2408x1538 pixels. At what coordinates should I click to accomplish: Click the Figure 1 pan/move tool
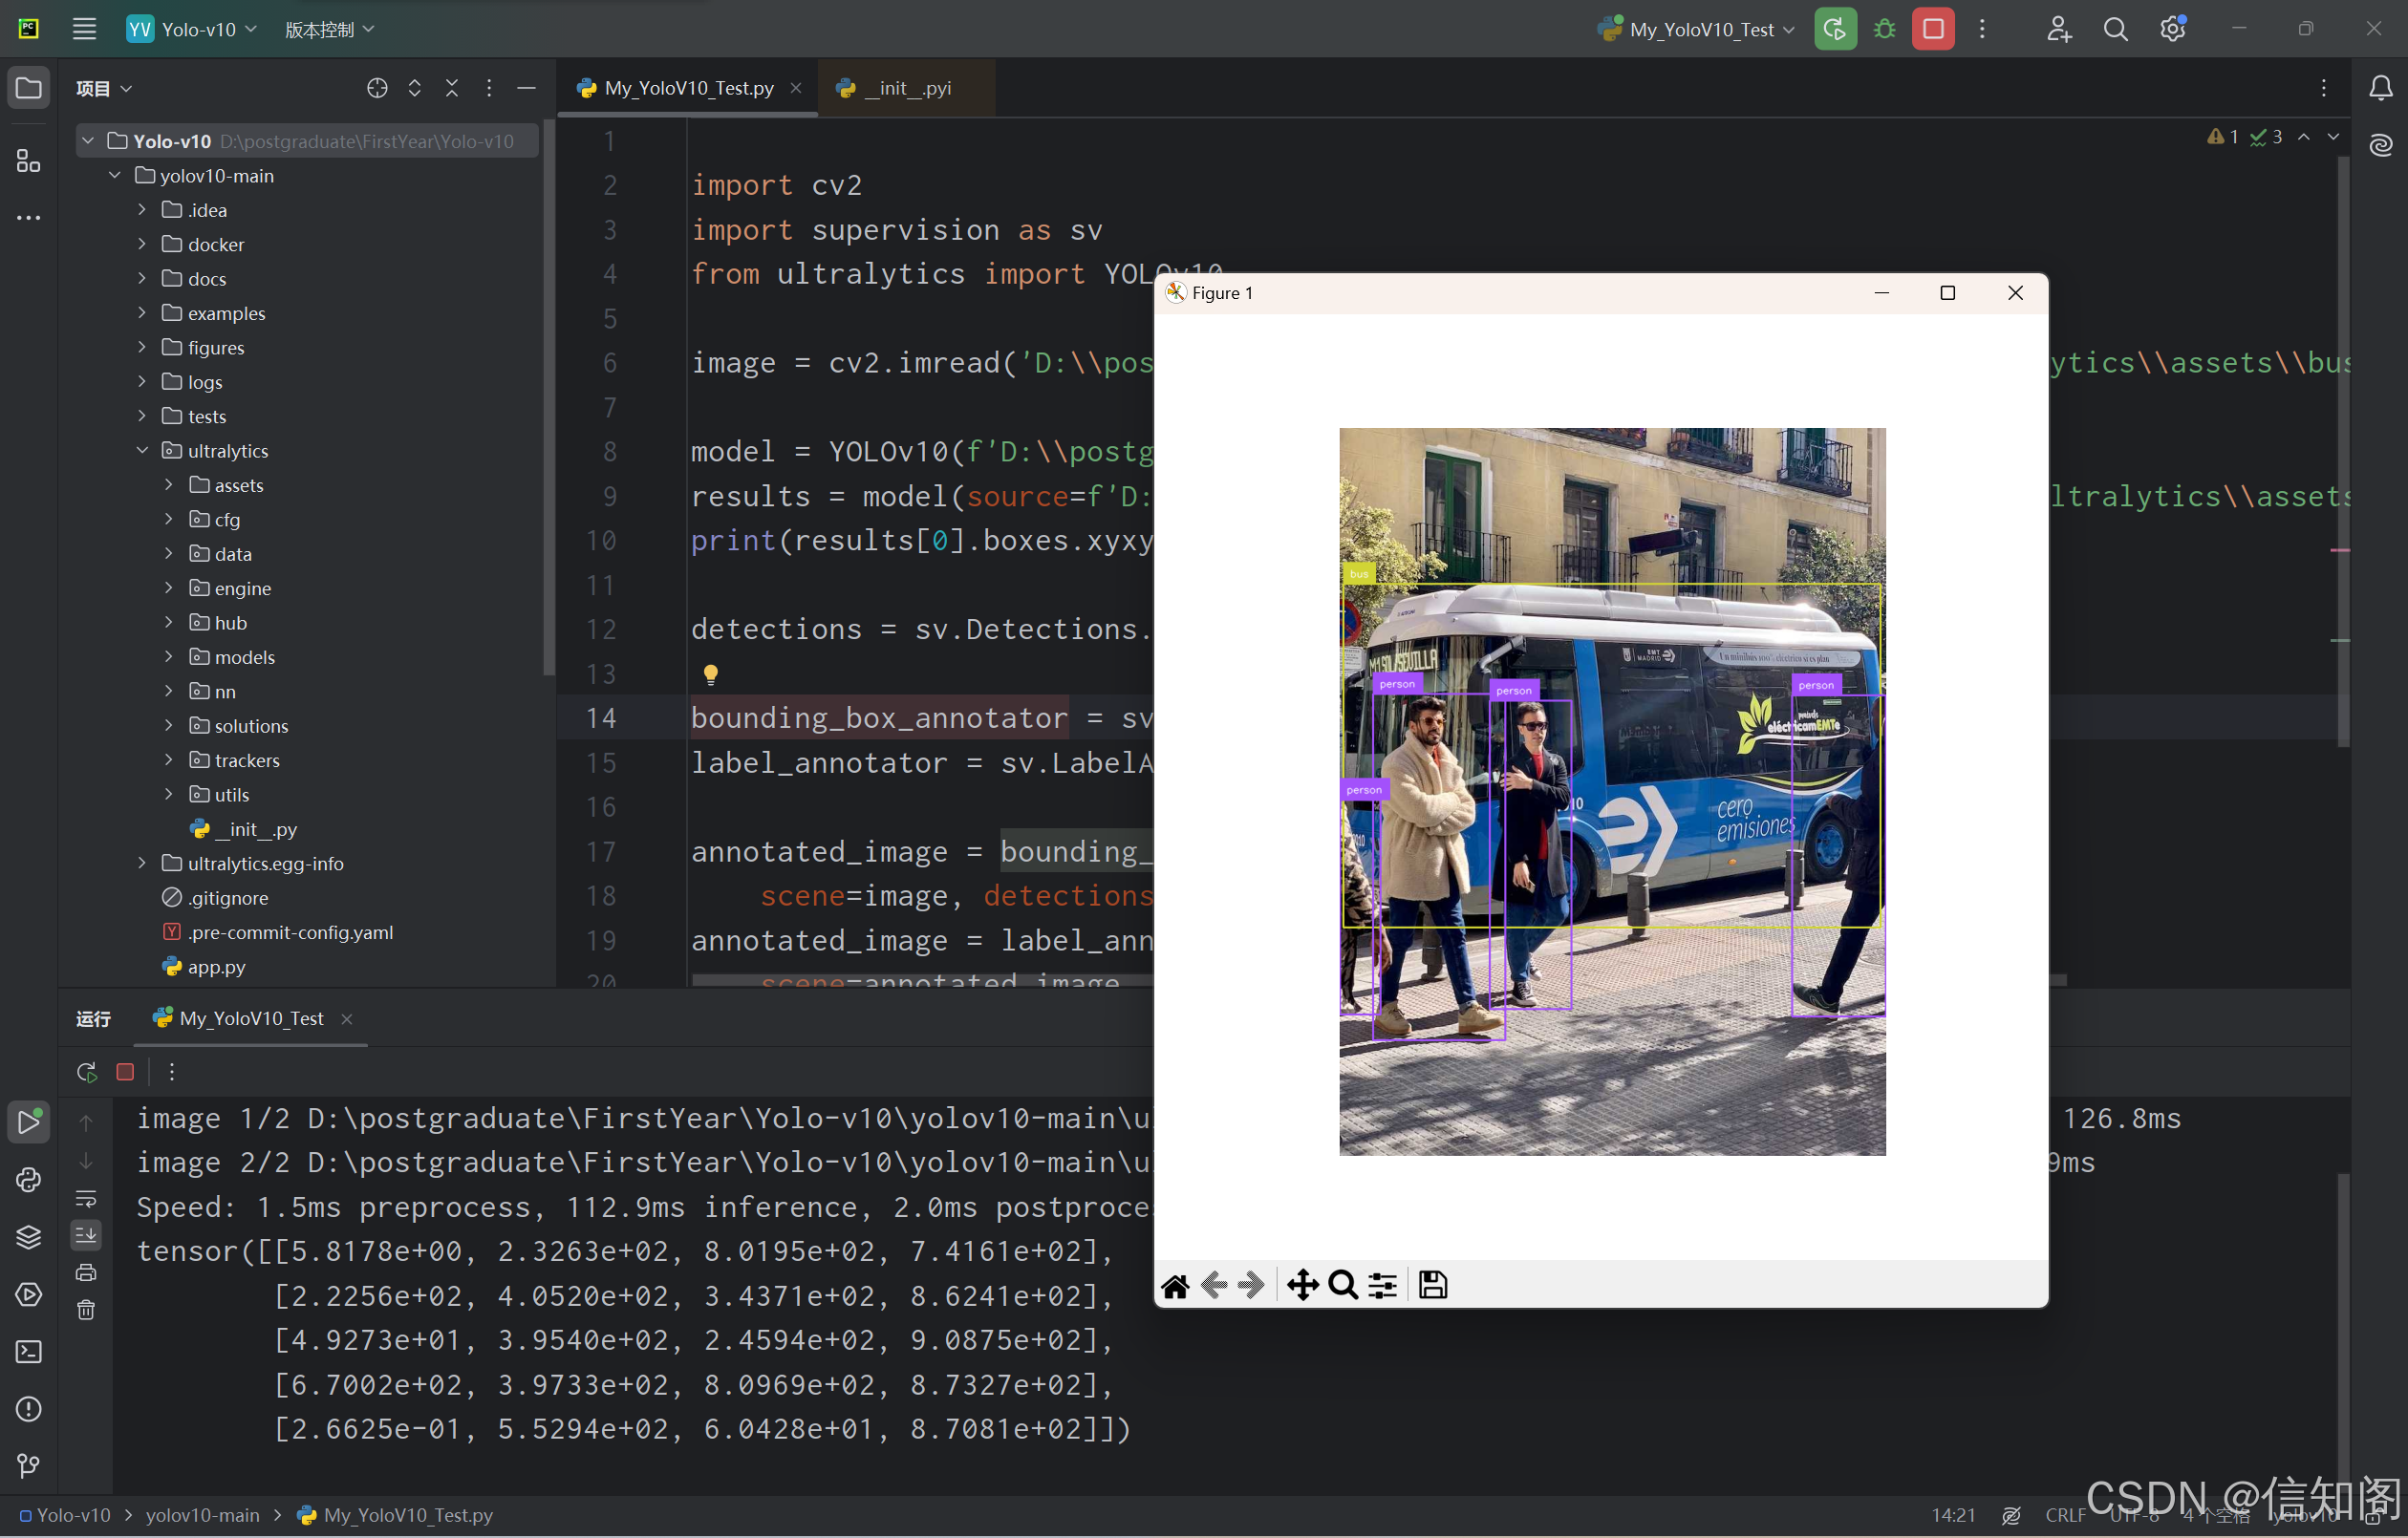[x=1302, y=1284]
